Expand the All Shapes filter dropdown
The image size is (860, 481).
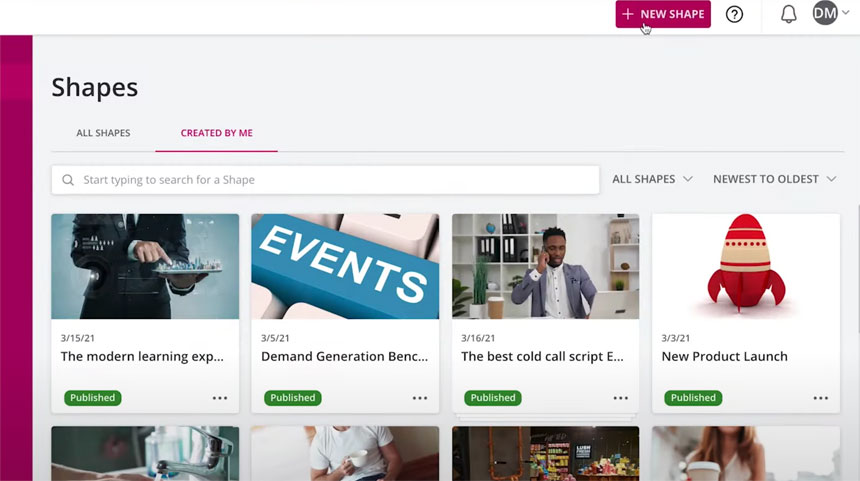pyautogui.click(x=652, y=179)
